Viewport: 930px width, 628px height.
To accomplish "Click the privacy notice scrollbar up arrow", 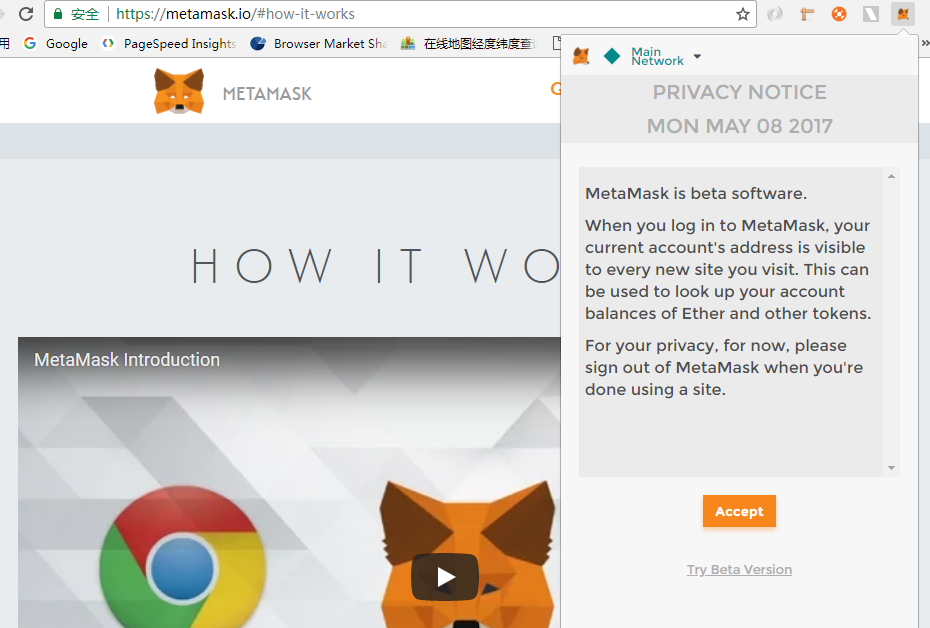I will (891, 177).
